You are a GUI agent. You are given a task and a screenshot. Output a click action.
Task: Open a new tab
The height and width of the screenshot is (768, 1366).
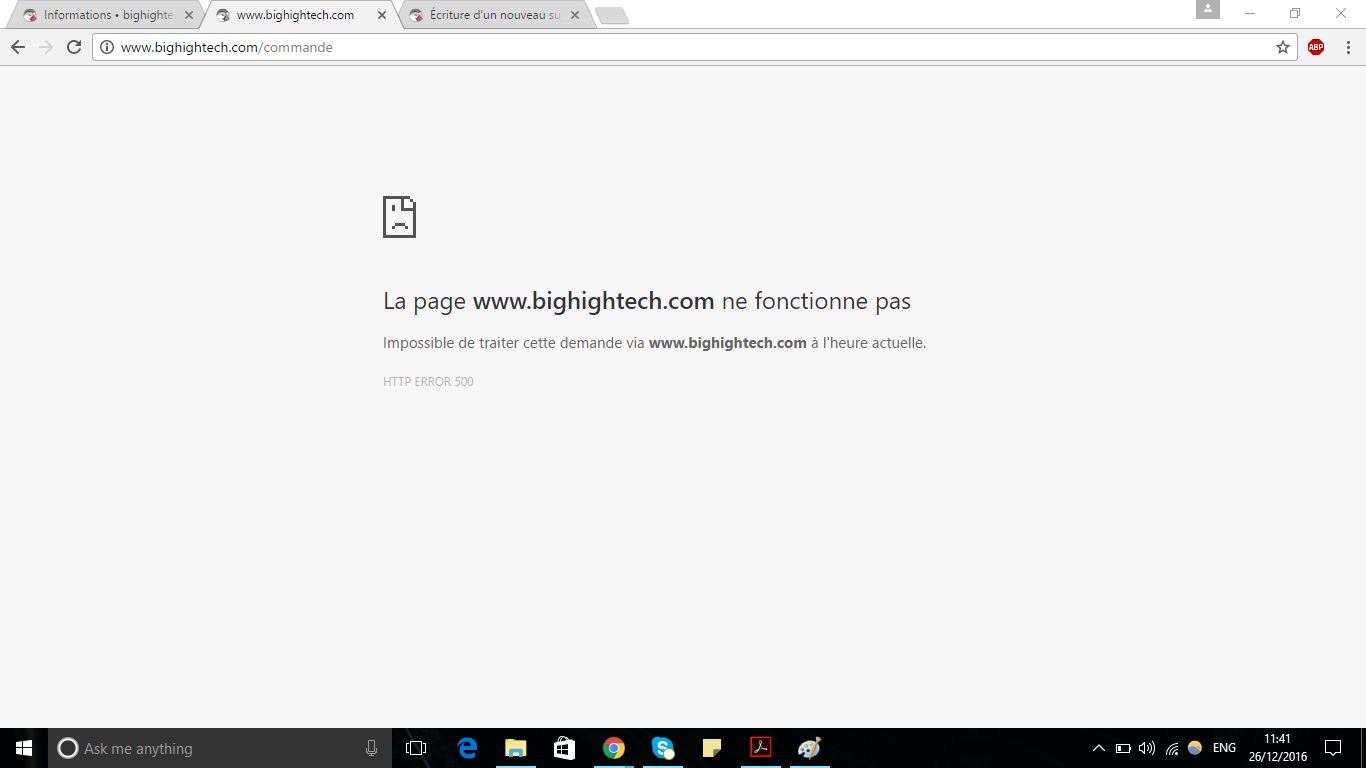click(x=611, y=15)
